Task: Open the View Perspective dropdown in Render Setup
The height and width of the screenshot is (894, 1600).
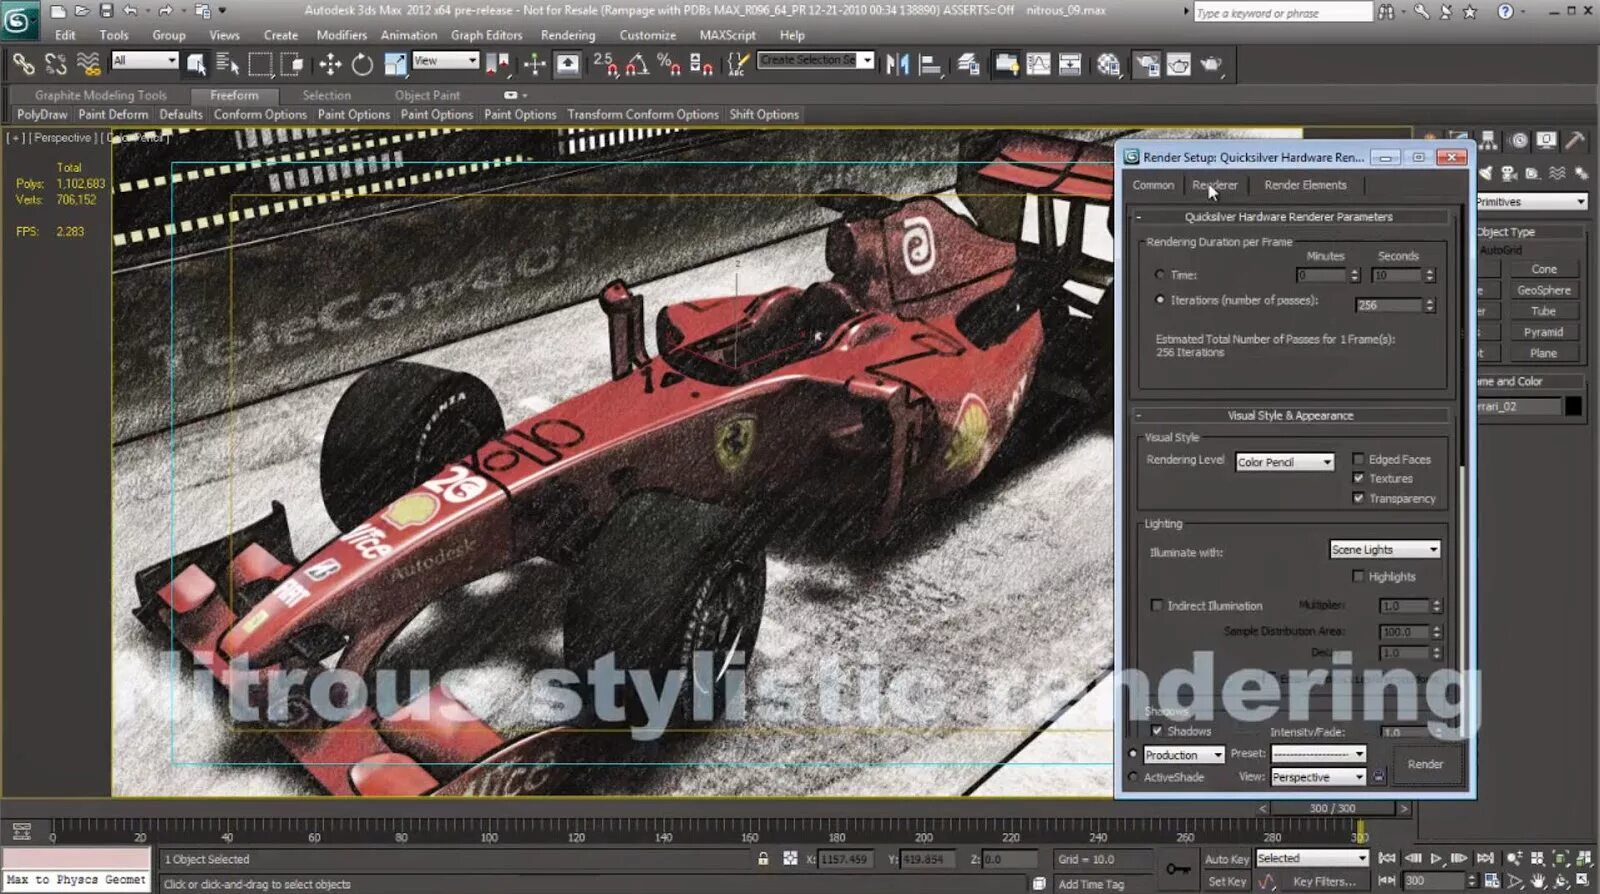Action: pyautogui.click(x=1318, y=777)
